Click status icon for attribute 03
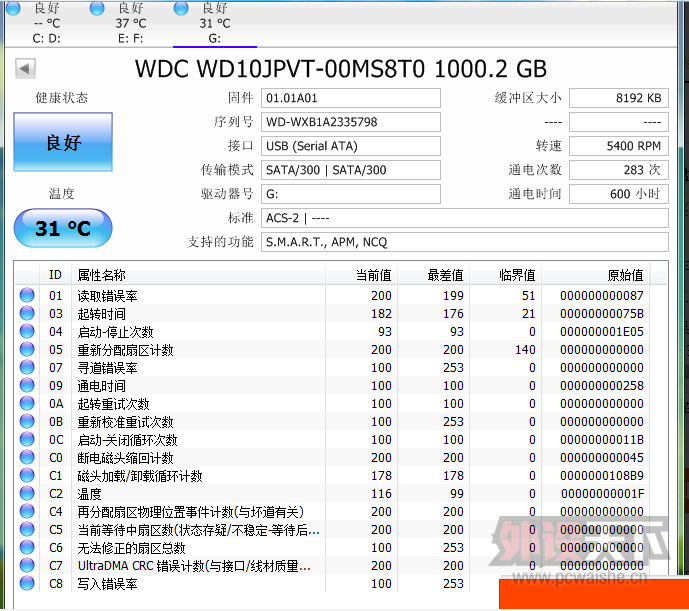Viewport: 689px width, 611px height. coord(27,313)
